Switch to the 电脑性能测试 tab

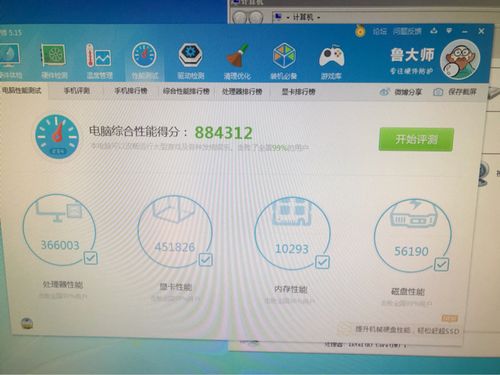coord(22,90)
